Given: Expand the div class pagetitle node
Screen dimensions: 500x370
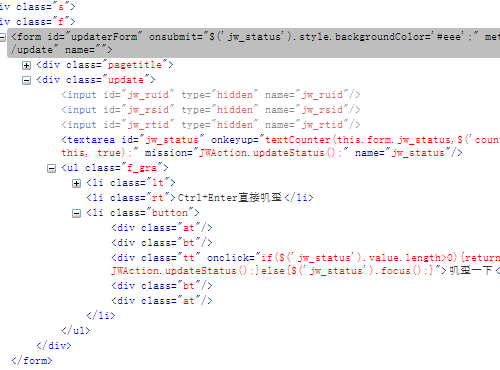Looking at the screenshot, I should pos(26,65).
